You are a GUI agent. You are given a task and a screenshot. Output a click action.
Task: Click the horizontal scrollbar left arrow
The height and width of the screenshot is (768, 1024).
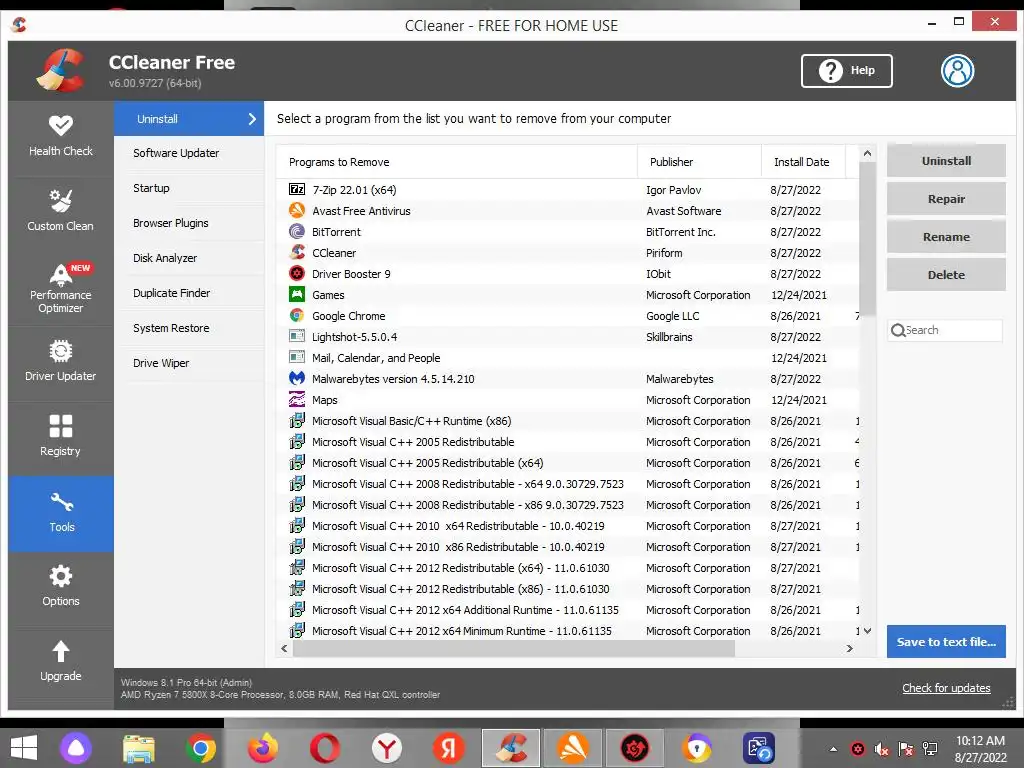pyautogui.click(x=284, y=648)
